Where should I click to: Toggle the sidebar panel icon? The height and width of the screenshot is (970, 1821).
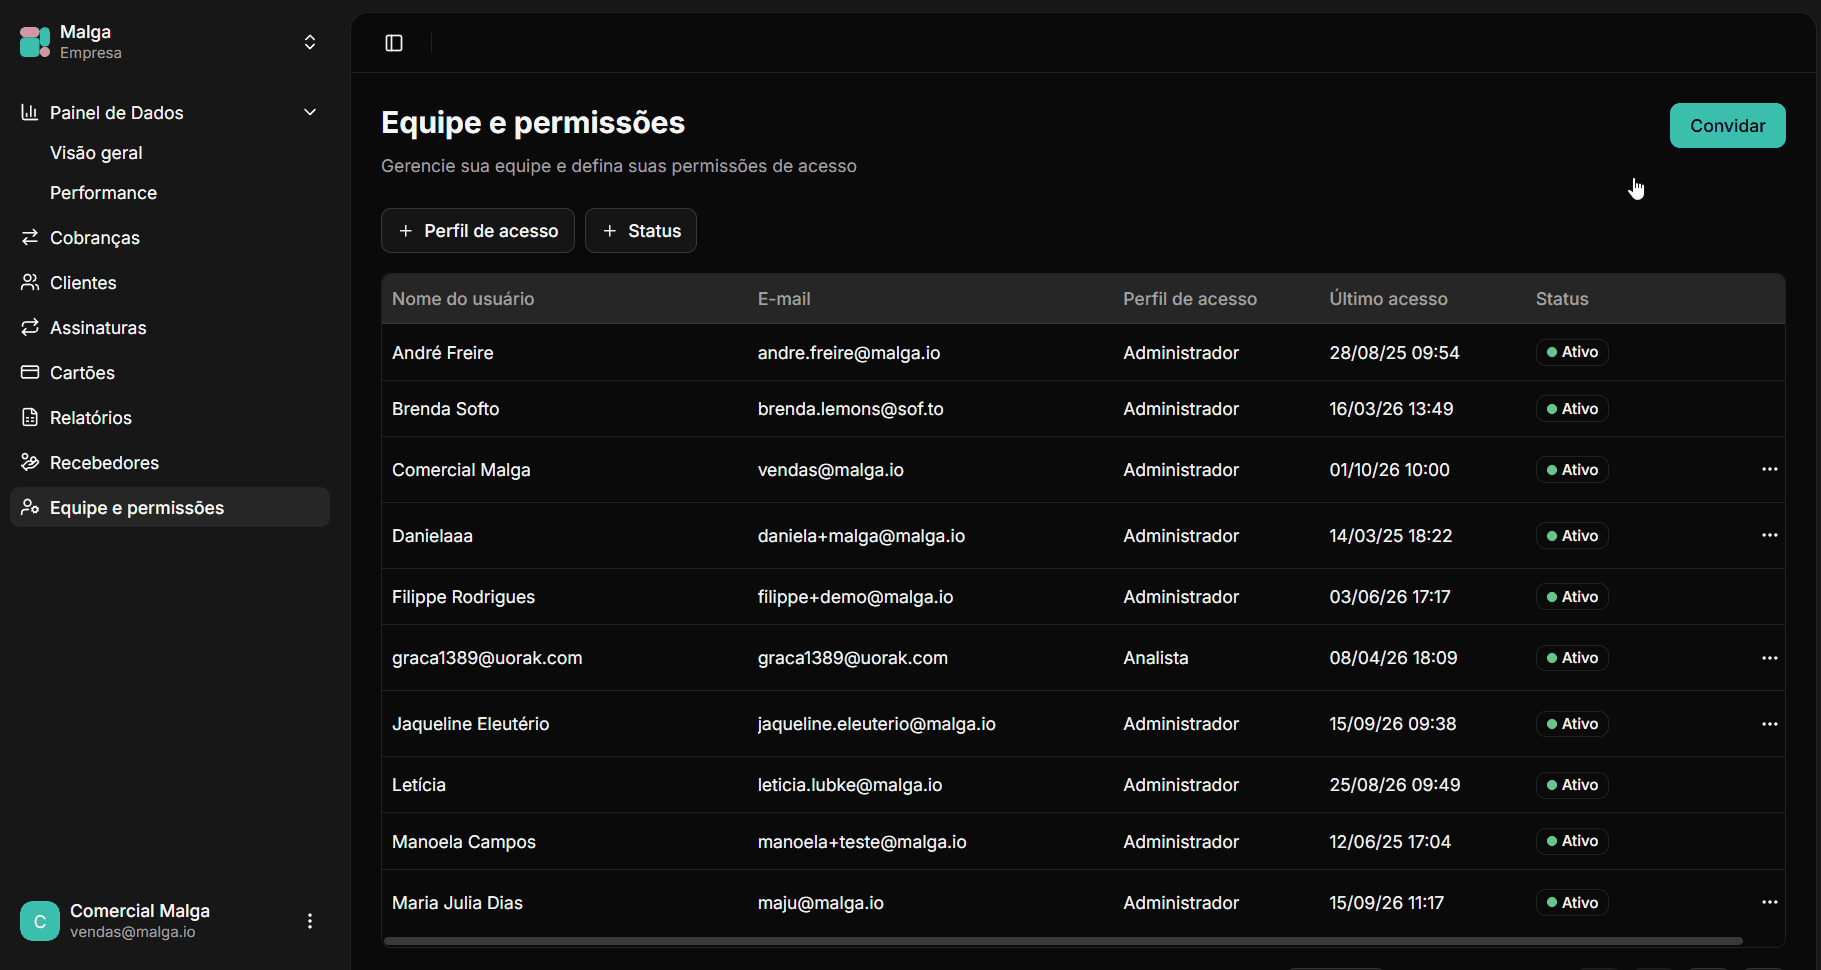[x=394, y=43]
